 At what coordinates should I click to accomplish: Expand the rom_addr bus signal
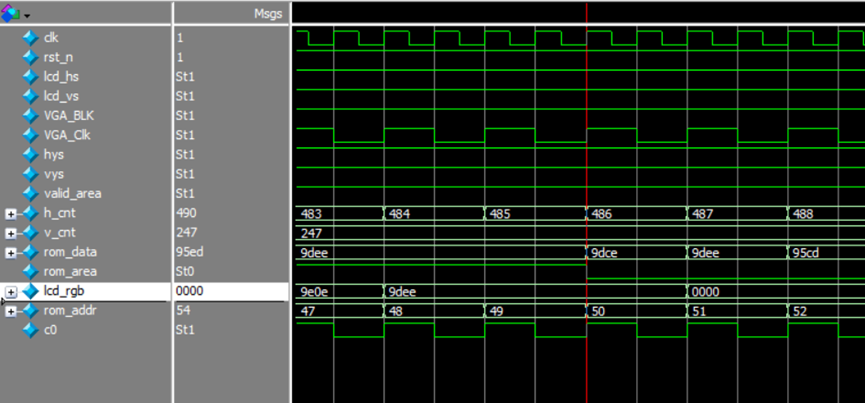pyautogui.click(x=10, y=311)
